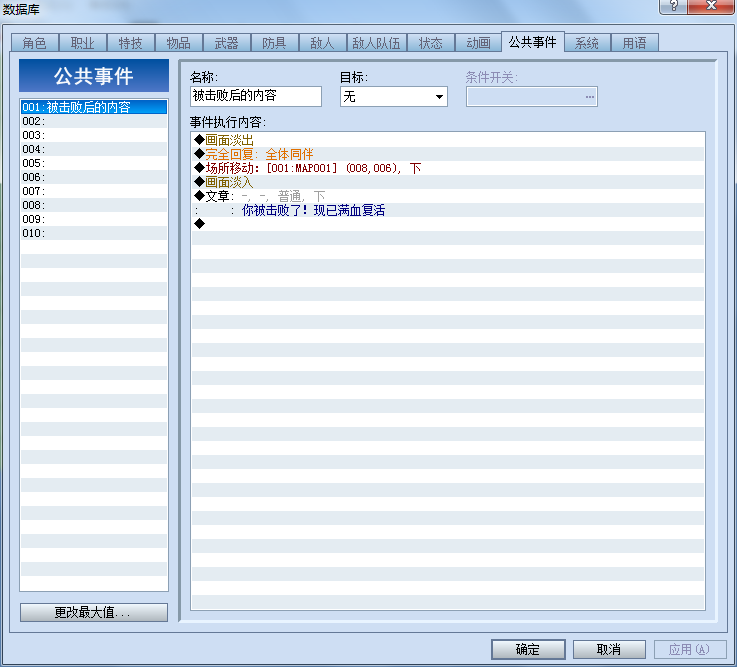Select the empty last command line
Image resolution: width=737 pixels, height=667 pixels.
coord(448,224)
